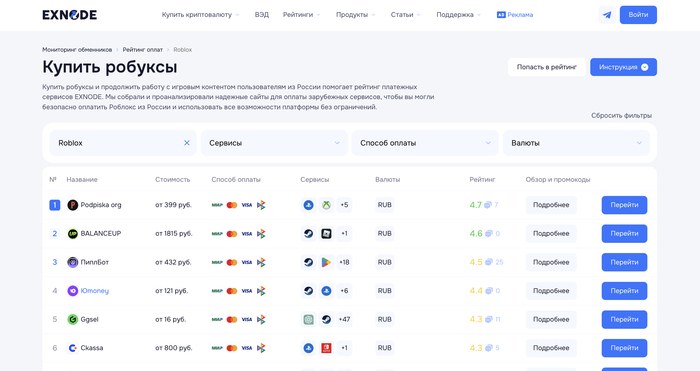Image resolution: width=700 pixels, height=371 pixels.
Task: Open the Поддержка dropdown menu
Action: coord(459,15)
